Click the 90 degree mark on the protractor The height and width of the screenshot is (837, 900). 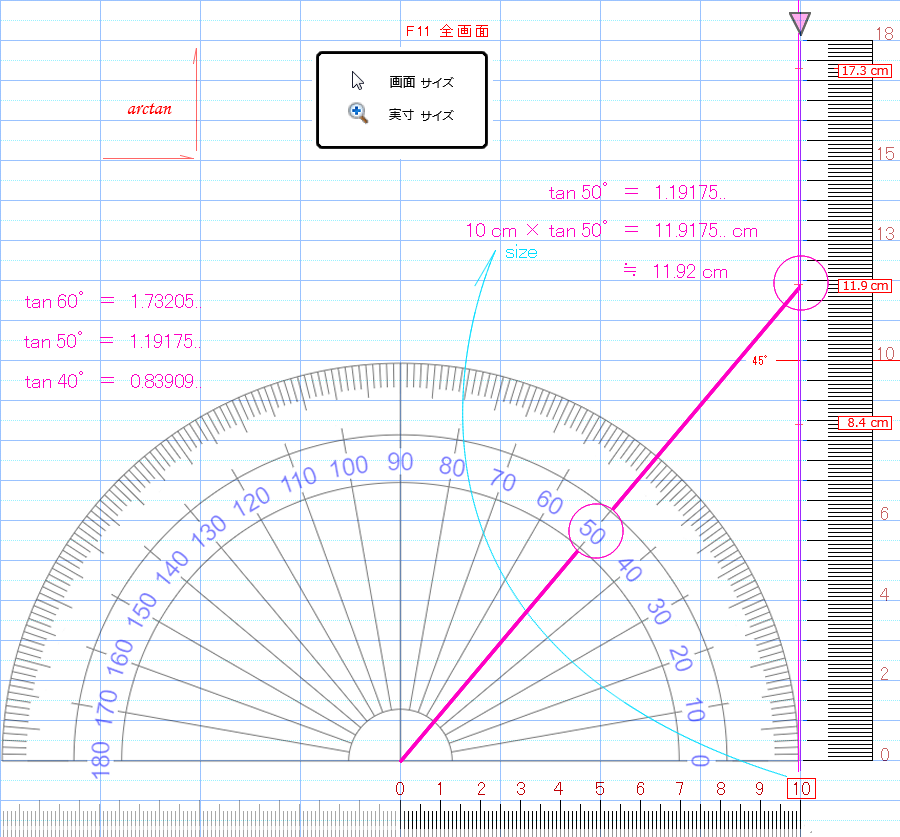(400, 462)
